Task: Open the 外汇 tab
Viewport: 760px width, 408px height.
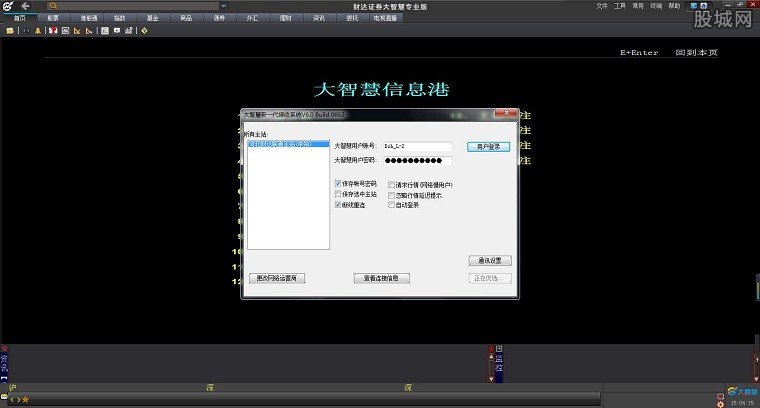Action: 252,18
